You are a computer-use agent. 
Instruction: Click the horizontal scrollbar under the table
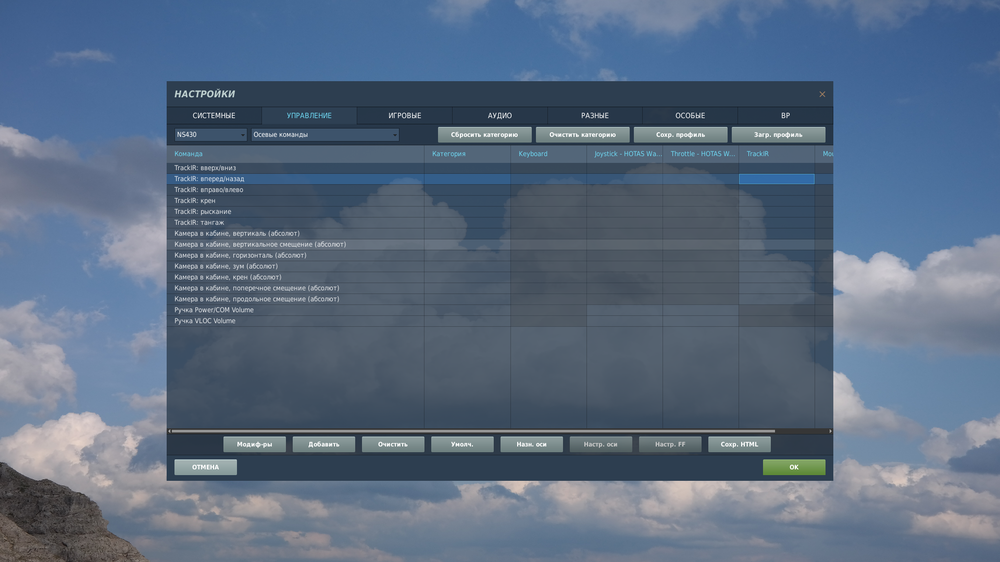473,431
